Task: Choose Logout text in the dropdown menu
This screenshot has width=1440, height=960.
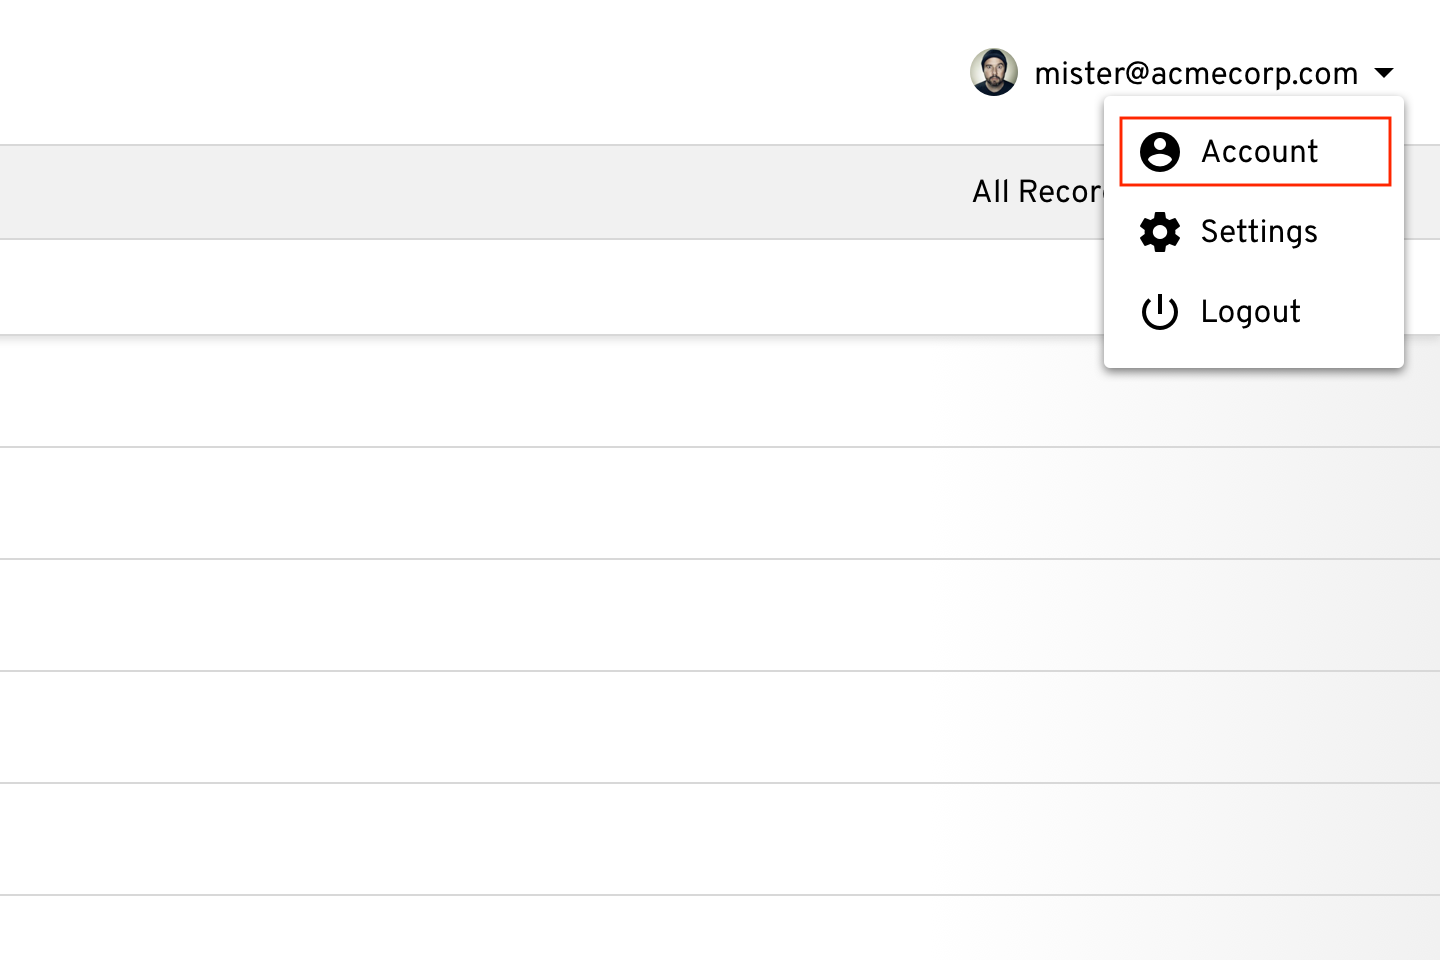Action: pyautogui.click(x=1250, y=312)
